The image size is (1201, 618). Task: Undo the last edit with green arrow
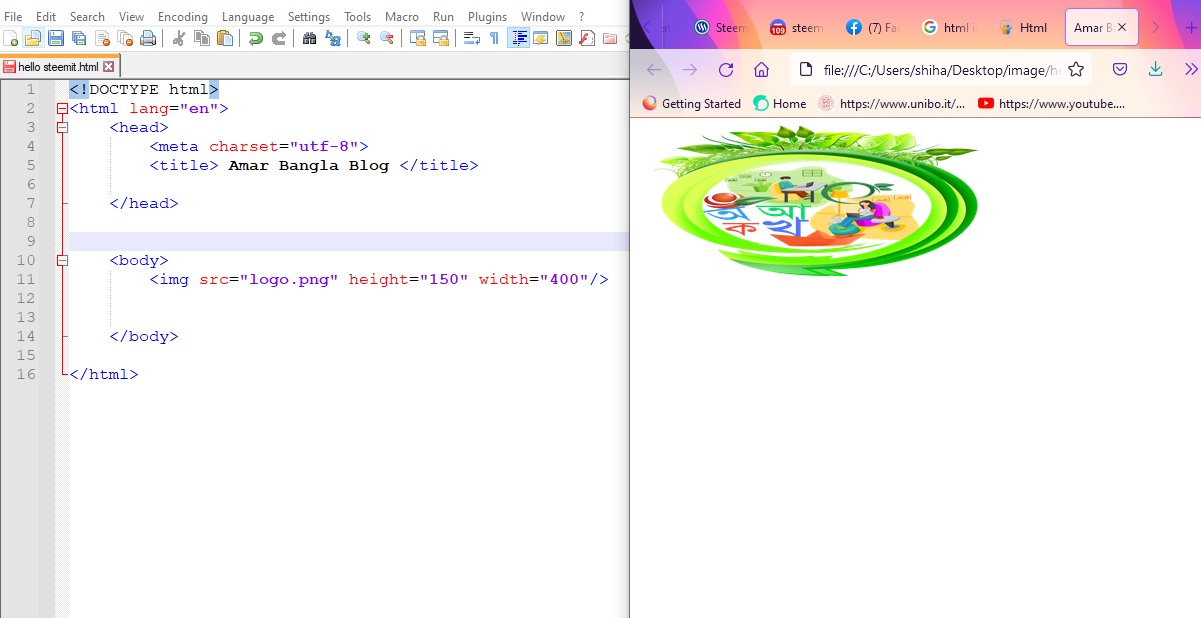[256, 38]
